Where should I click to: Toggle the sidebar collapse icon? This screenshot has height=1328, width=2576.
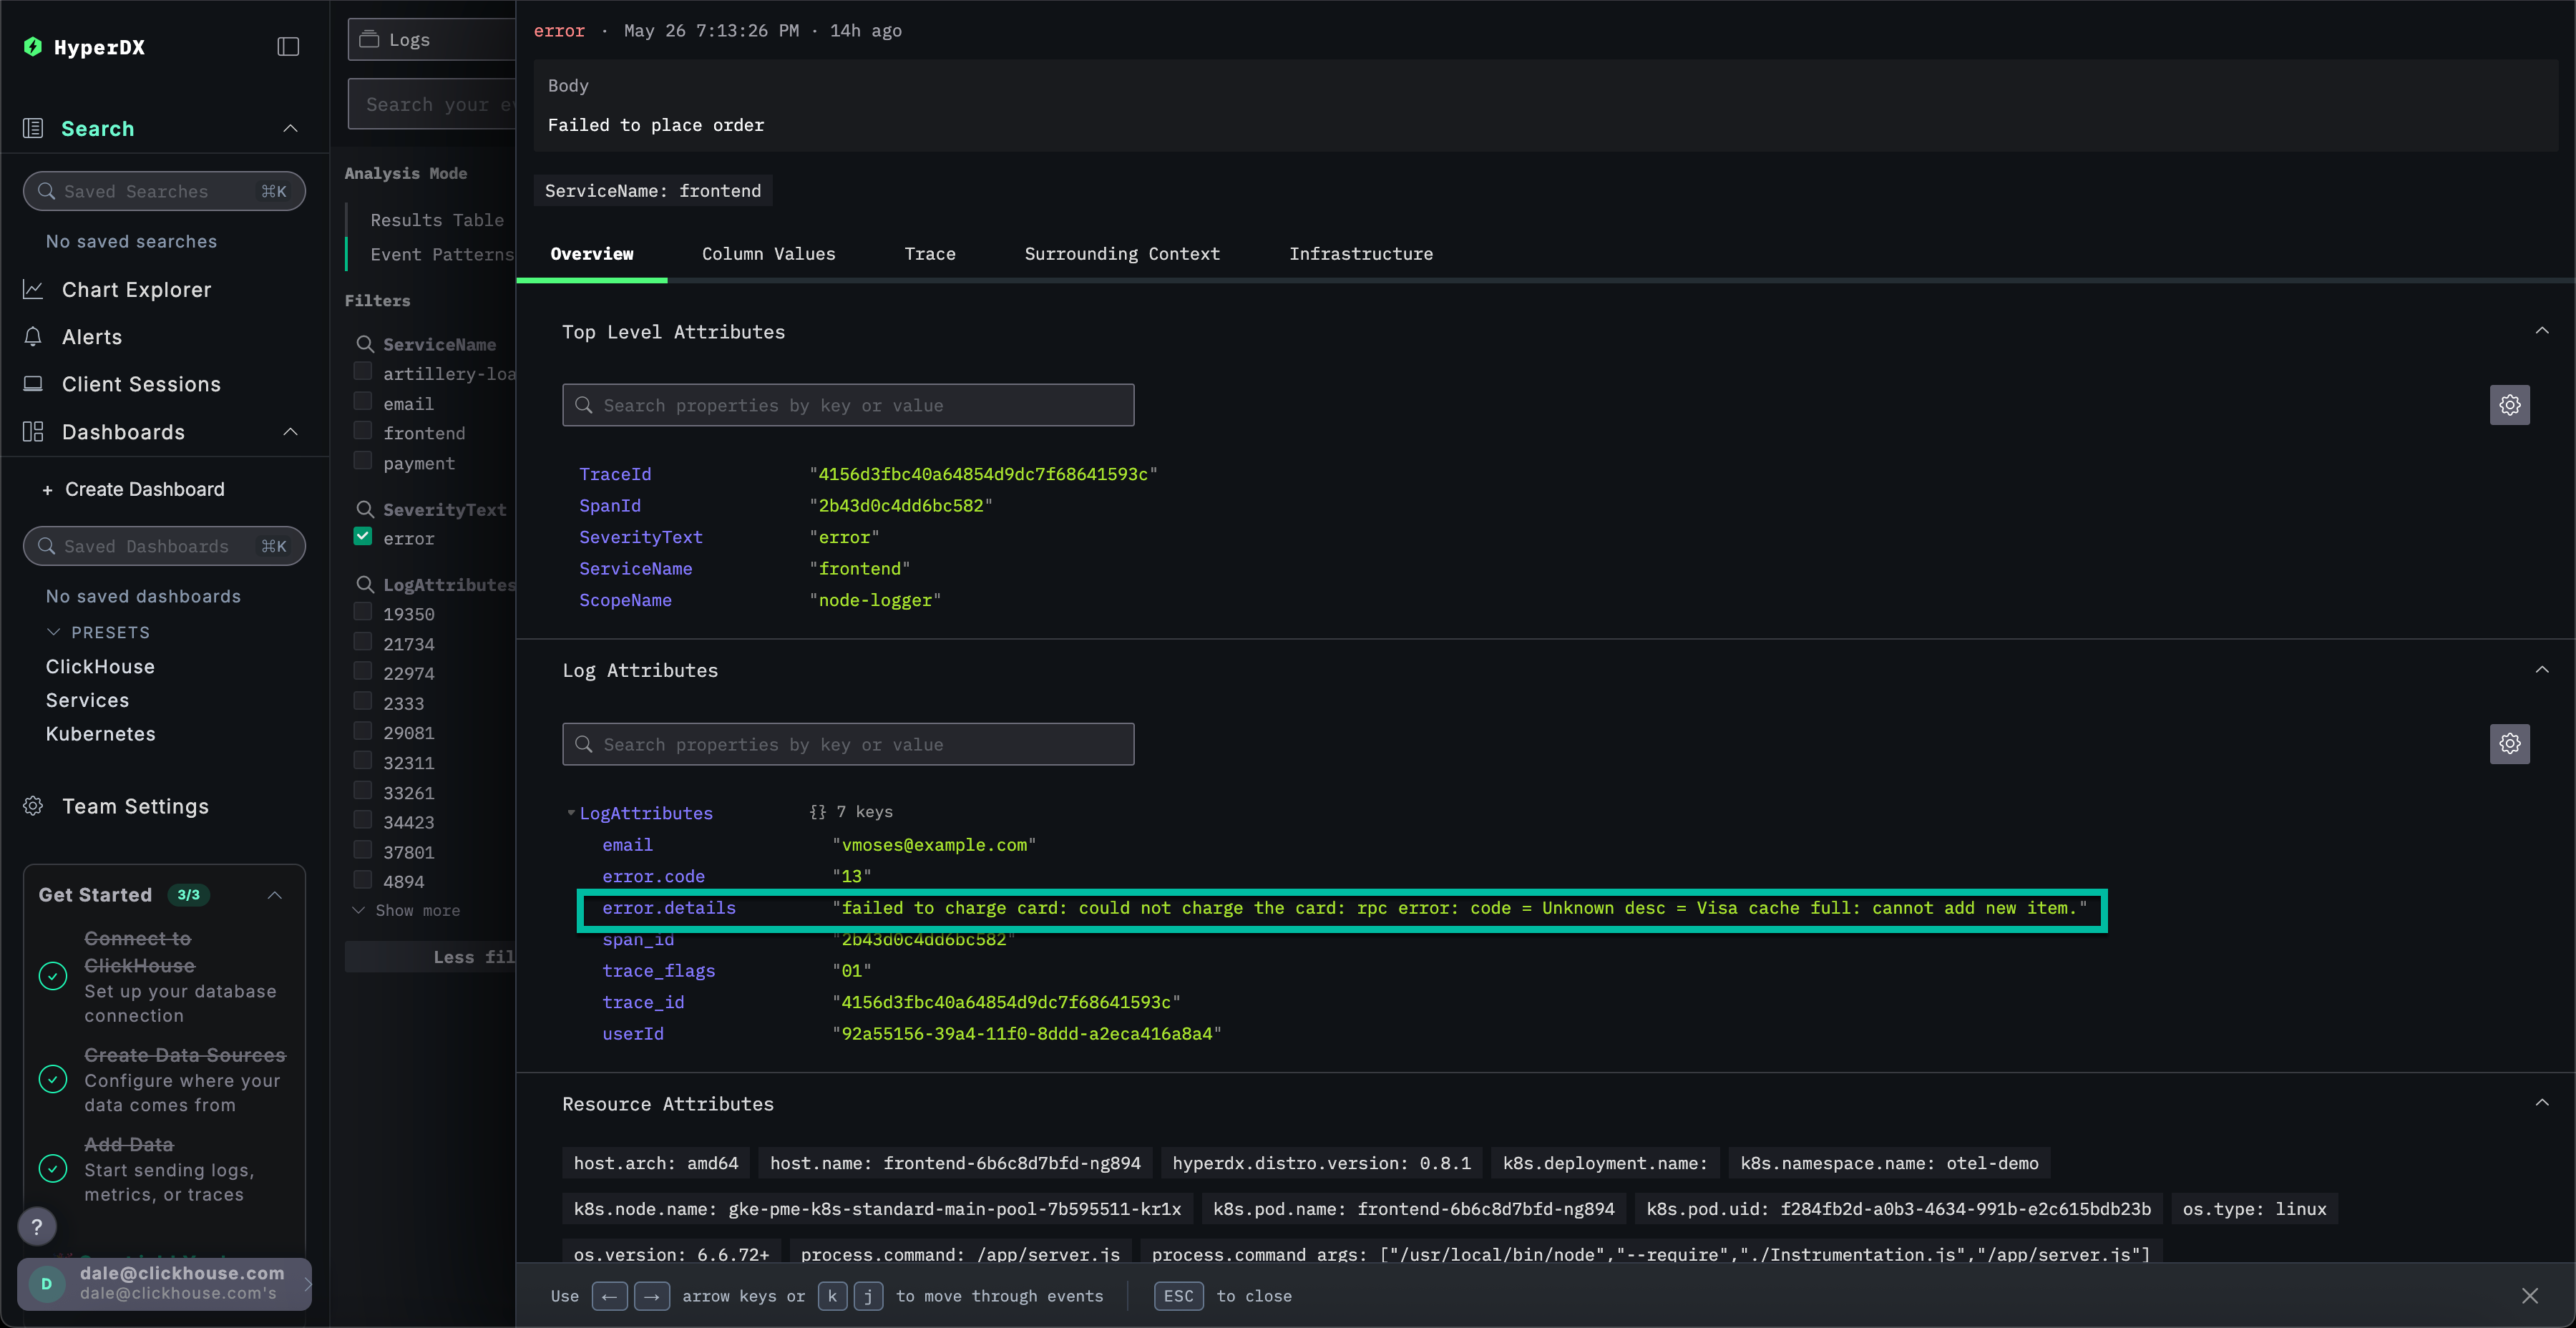(x=288, y=47)
